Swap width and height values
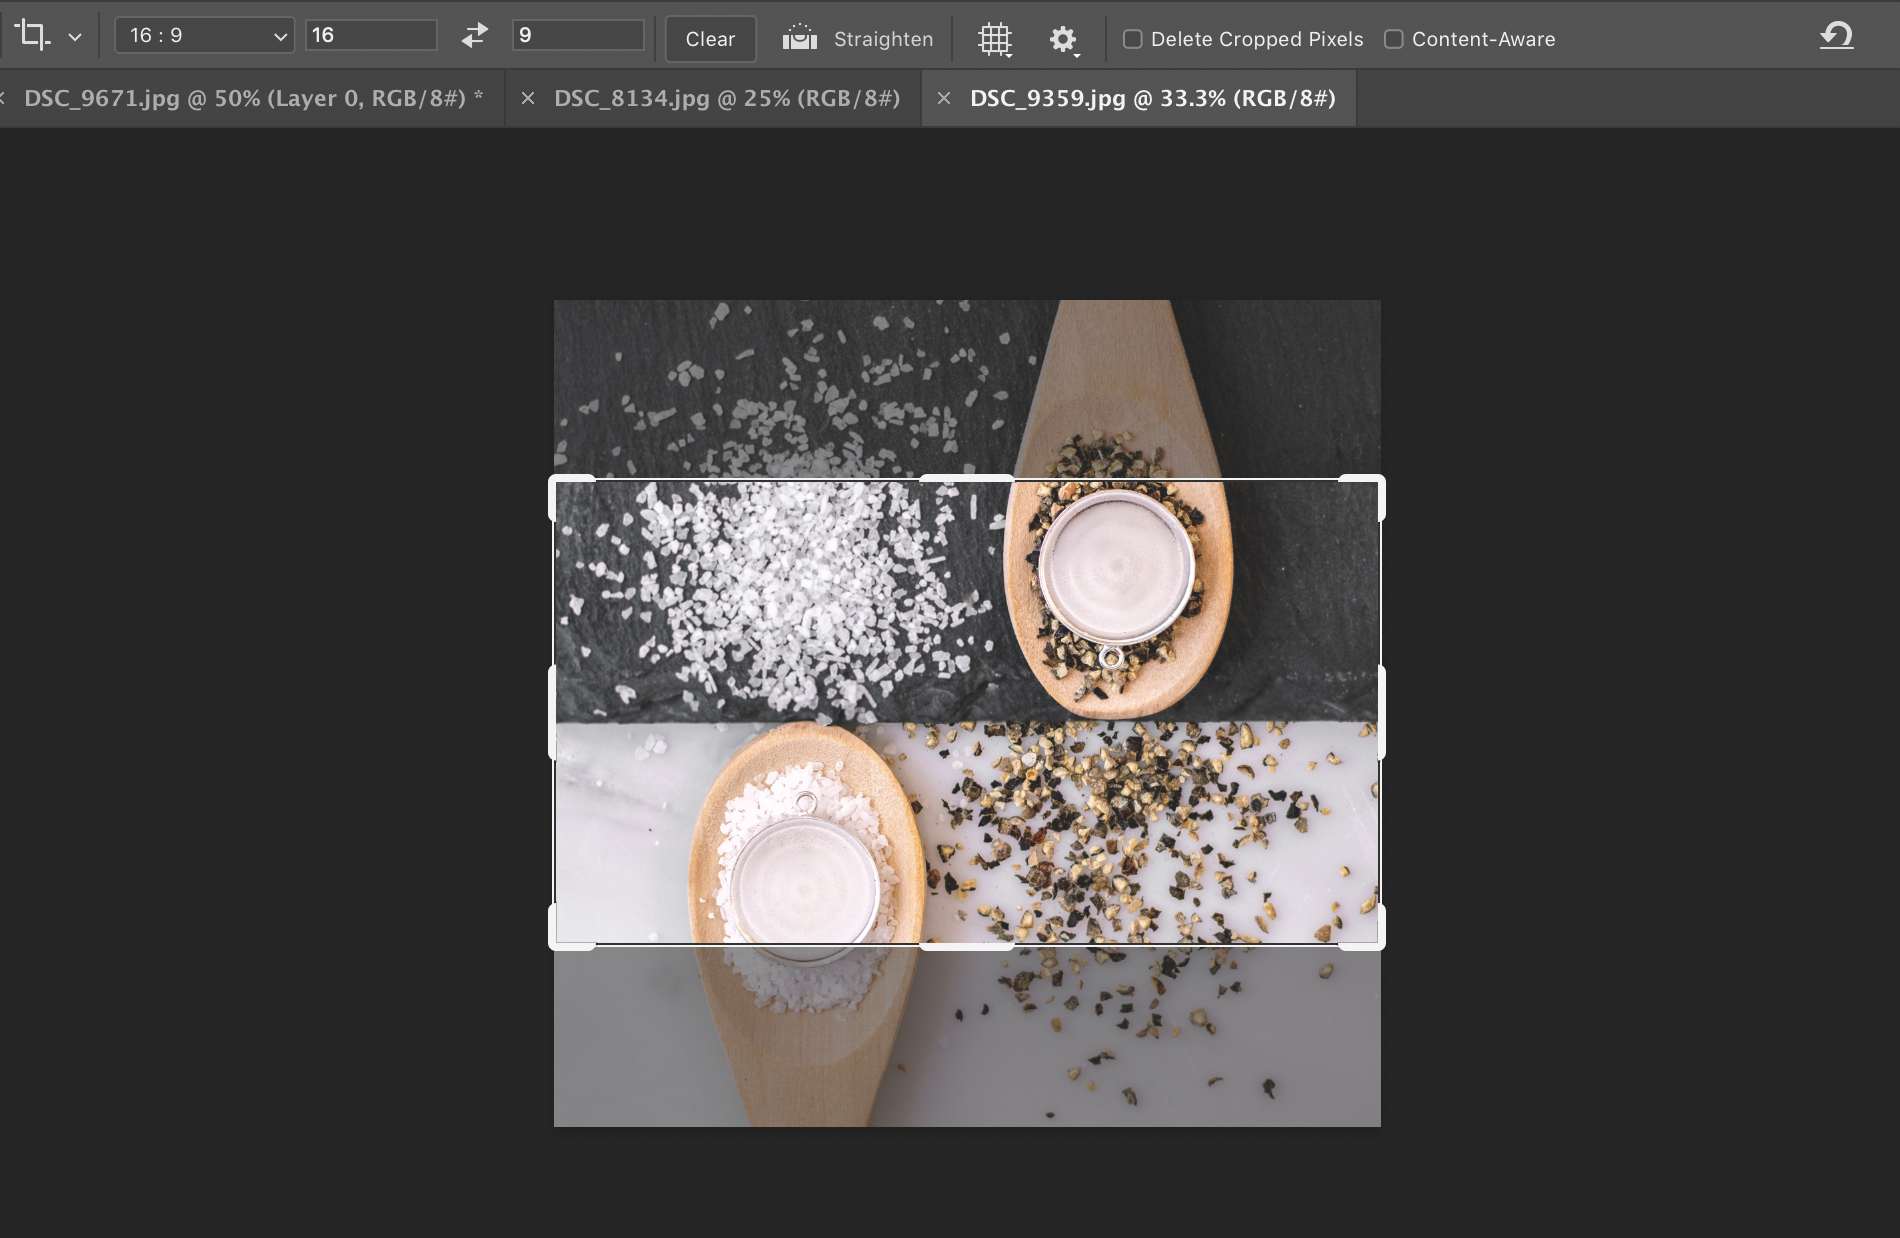The width and height of the screenshot is (1900, 1238). tap(475, 36)
